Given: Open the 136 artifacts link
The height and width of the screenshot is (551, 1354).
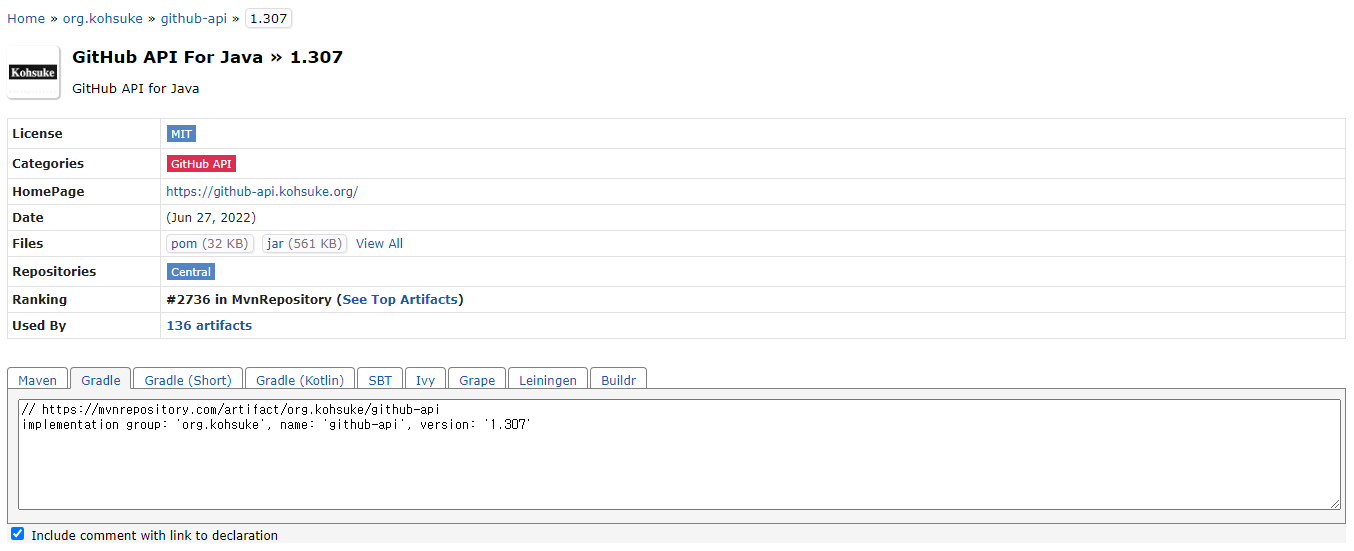Looking at the screenshot, I should point(209,325).
